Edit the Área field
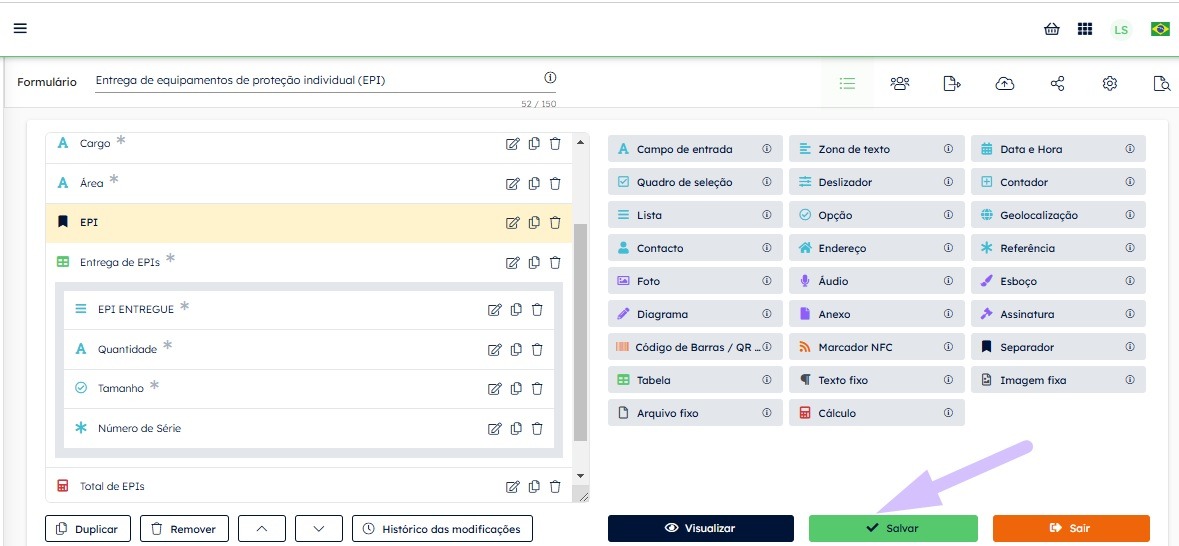Image resolution: width=1179 pixels, height=546 pixels. click(512, 183)
